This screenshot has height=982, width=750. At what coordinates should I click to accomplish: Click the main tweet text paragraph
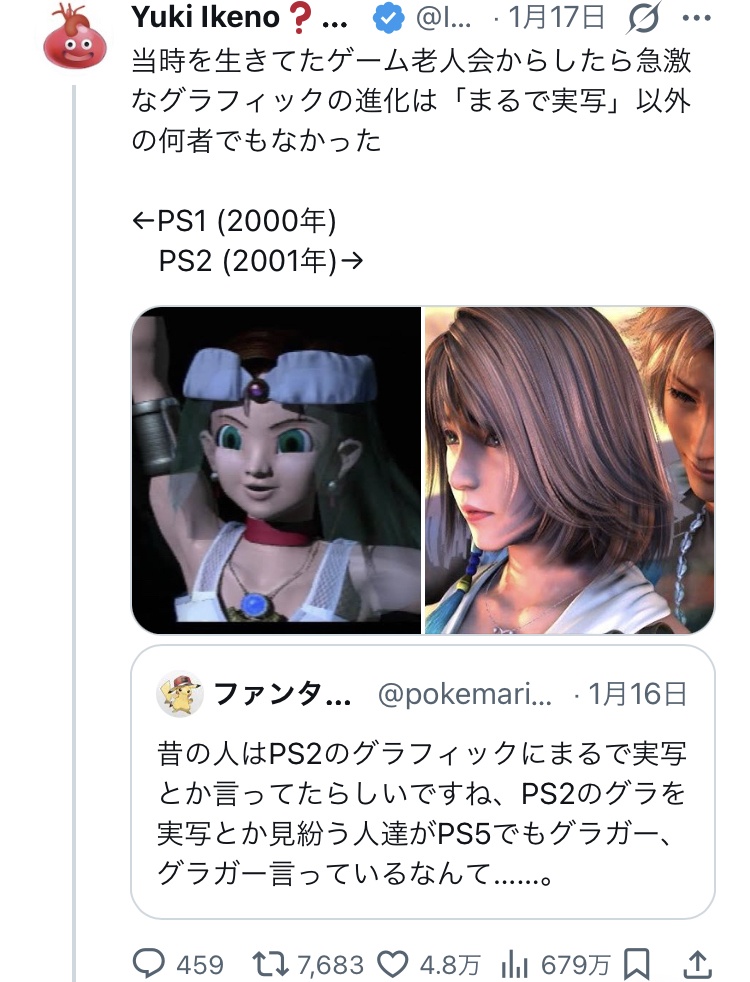(411, 100)
